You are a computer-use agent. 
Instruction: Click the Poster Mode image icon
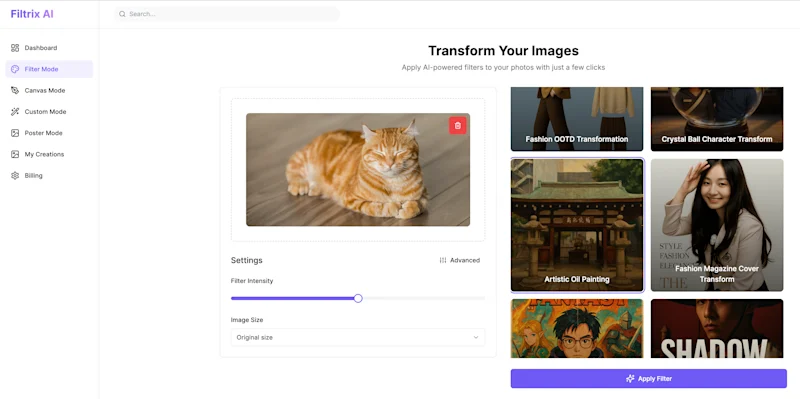15,133
